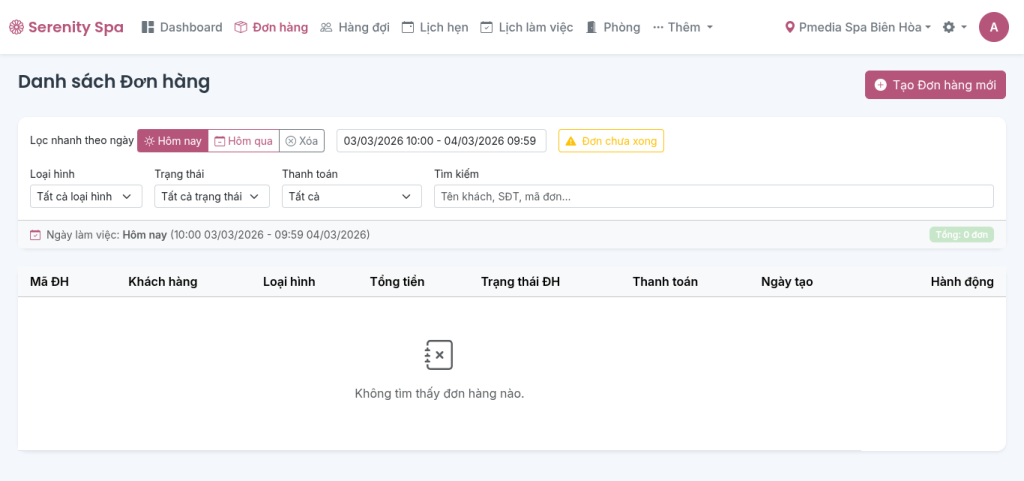This screenshot has height=481, width=1024.
Task: Expand the Thêm more menu
Action: coord(682,27)
